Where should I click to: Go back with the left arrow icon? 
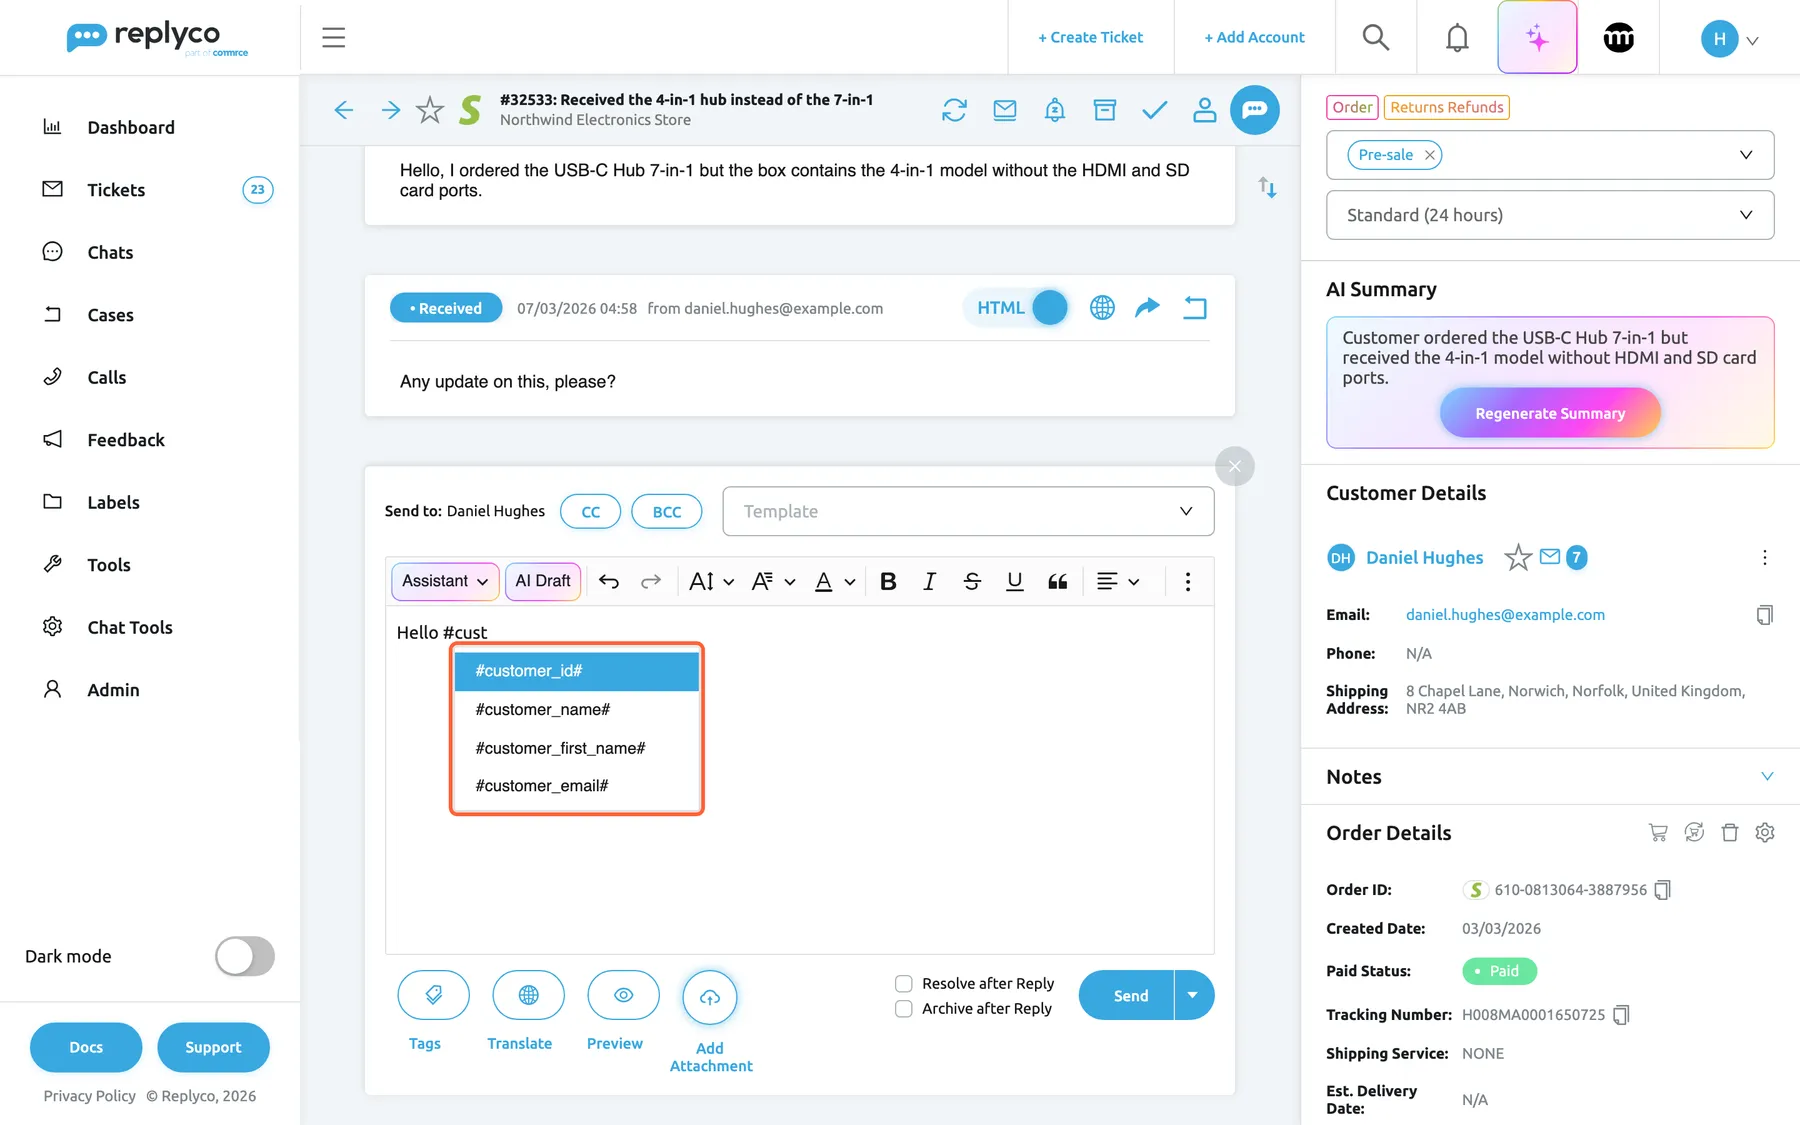344,110
